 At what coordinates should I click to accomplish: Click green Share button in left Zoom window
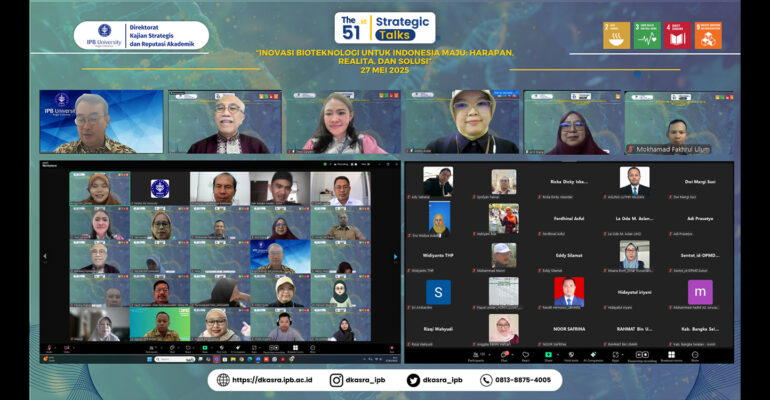pyautogui.click(x=205, y=349)
